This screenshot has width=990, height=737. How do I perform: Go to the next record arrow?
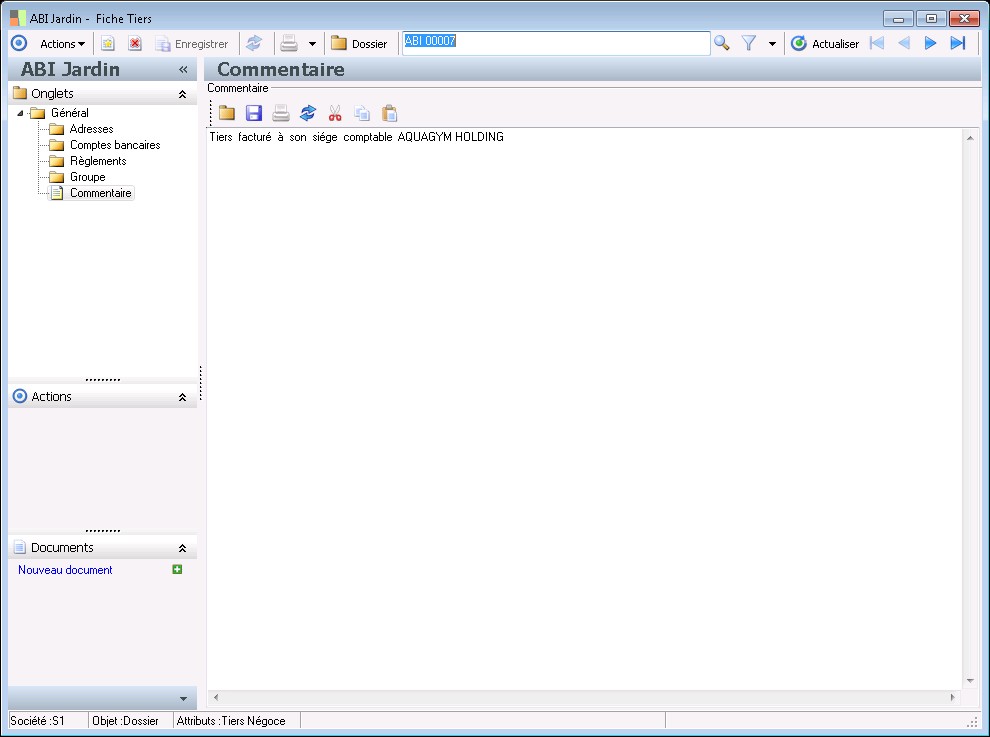[x=930, y=43]
